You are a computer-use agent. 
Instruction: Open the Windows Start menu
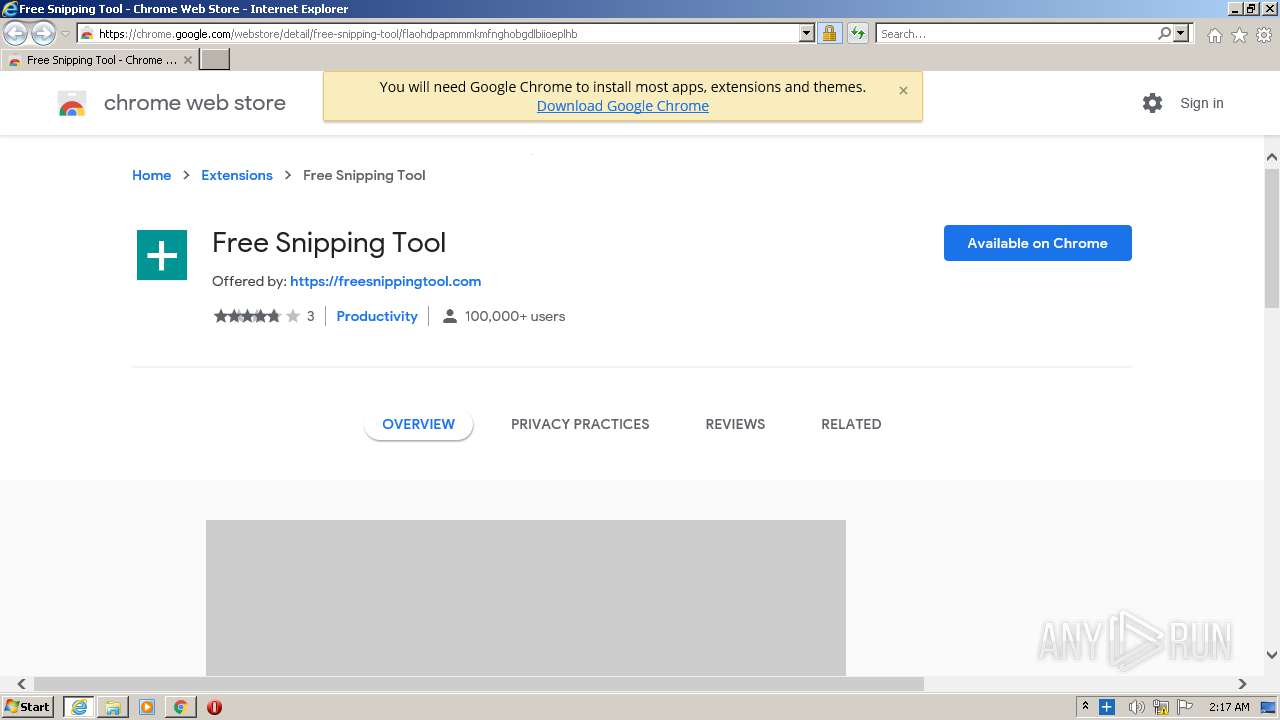pyautogui.click(x=28, y=707)
